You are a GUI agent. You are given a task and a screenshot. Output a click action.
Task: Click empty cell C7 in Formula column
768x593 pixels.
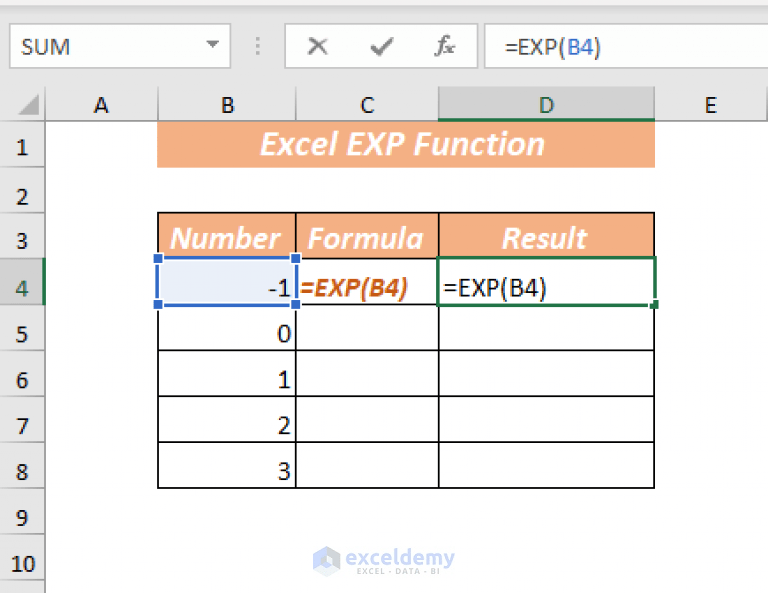tap(367, 420)
